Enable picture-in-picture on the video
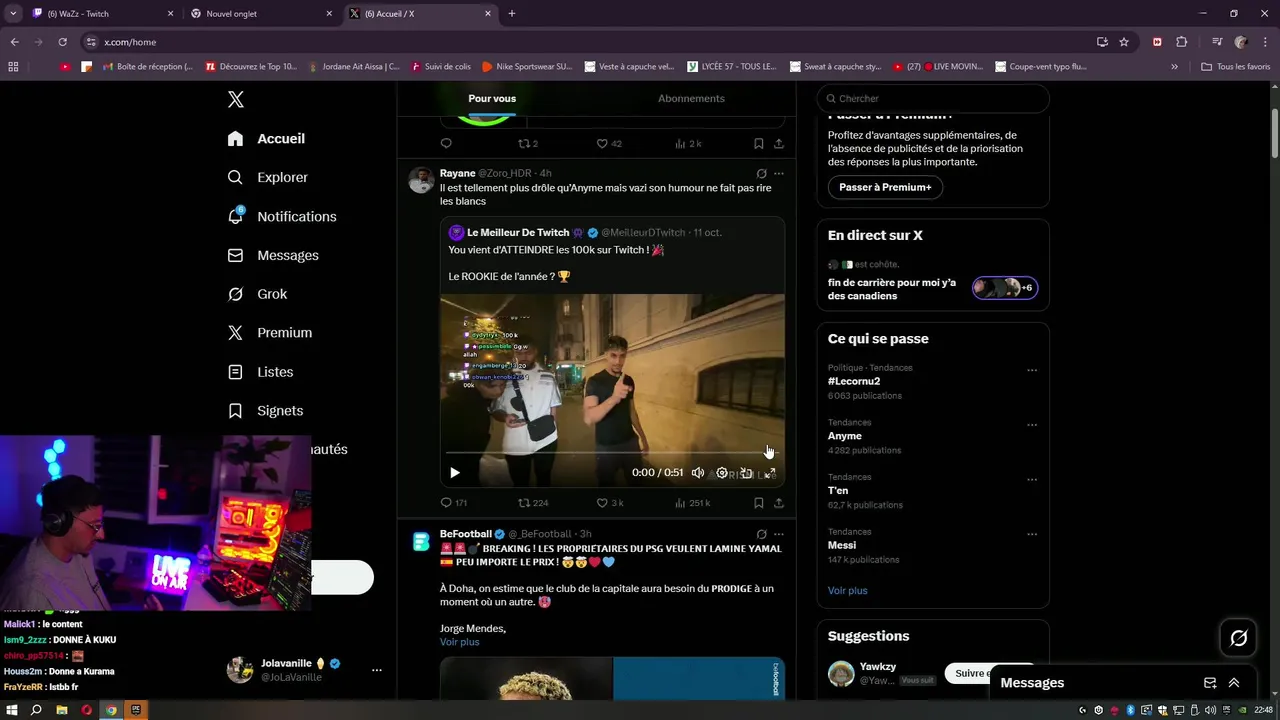Image resolution: width=1280 pixels, height=720 pixels. click(x=746, y=473)
